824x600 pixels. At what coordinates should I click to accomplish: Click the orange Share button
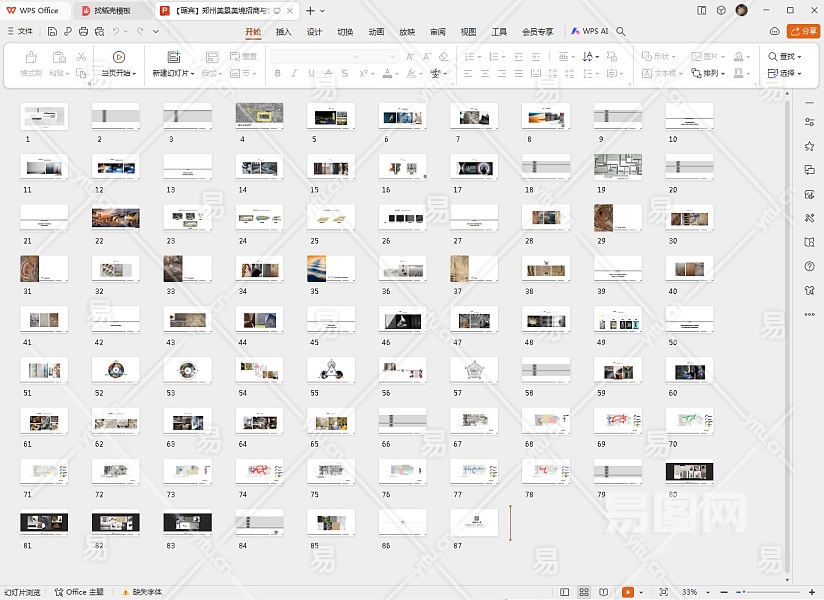[802, 32]
